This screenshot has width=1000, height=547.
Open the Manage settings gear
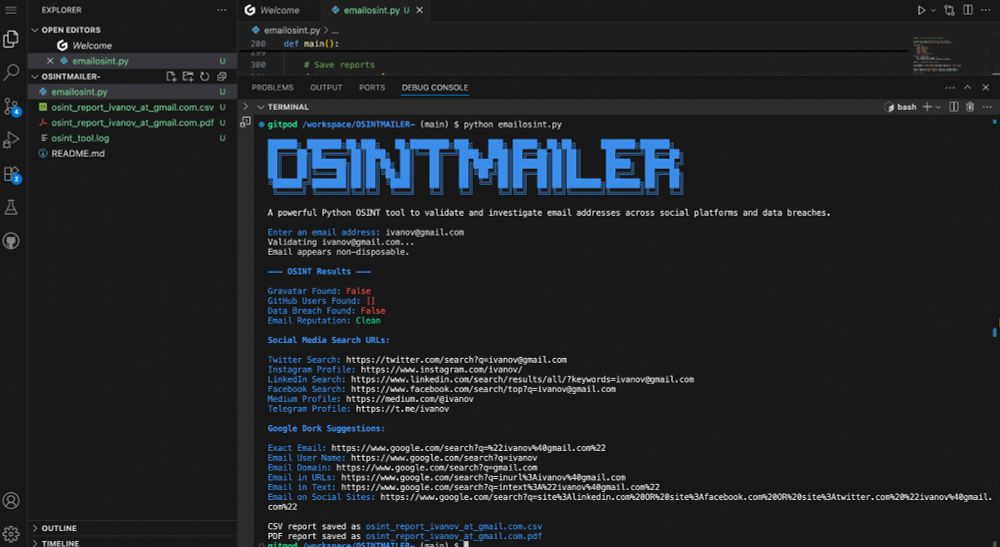pyautogui.click(x=11, y=533)
